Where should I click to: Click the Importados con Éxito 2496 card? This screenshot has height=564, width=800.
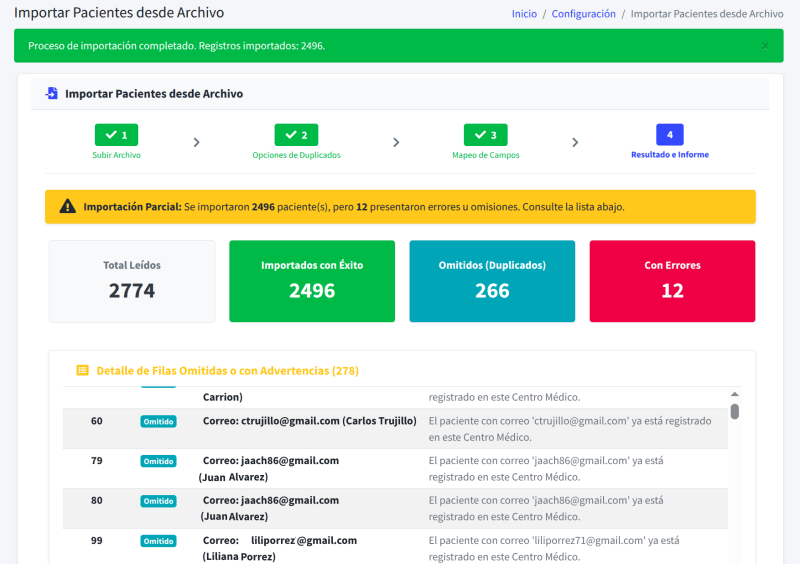312,281
